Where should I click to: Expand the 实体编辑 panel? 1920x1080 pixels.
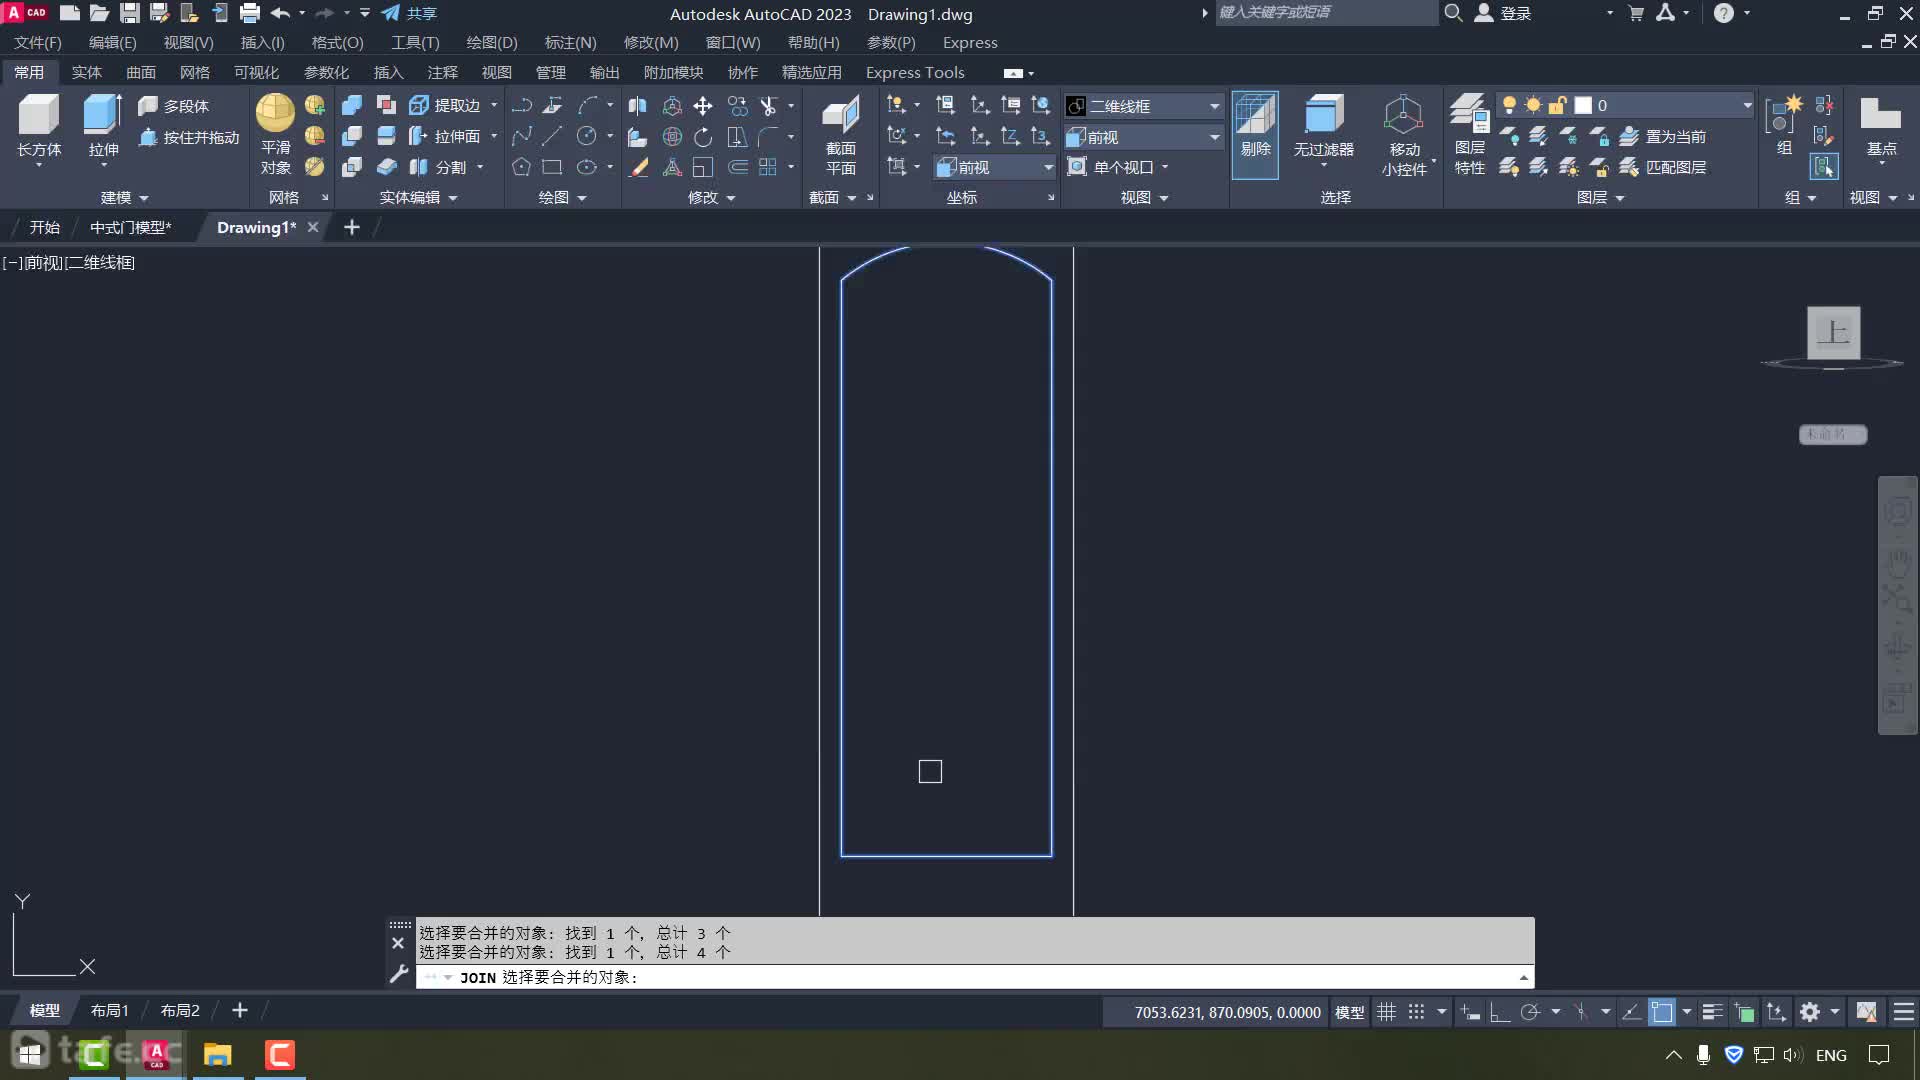point(418,198)
